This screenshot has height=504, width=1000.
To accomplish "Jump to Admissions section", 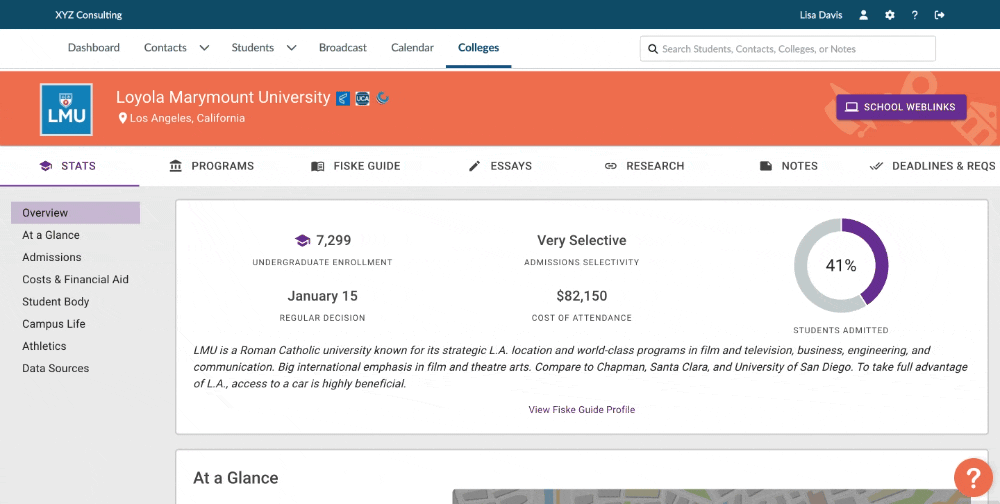I will [x=52, y=257].
